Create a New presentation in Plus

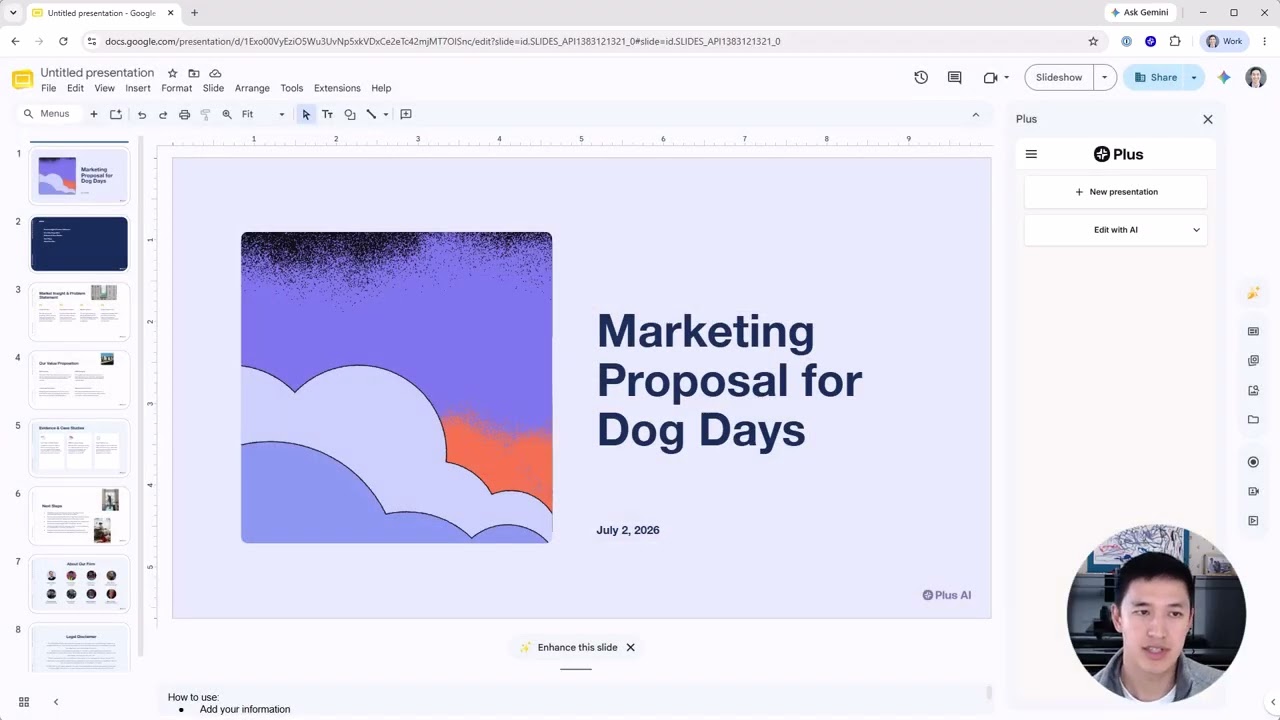tap(1116, 192)
